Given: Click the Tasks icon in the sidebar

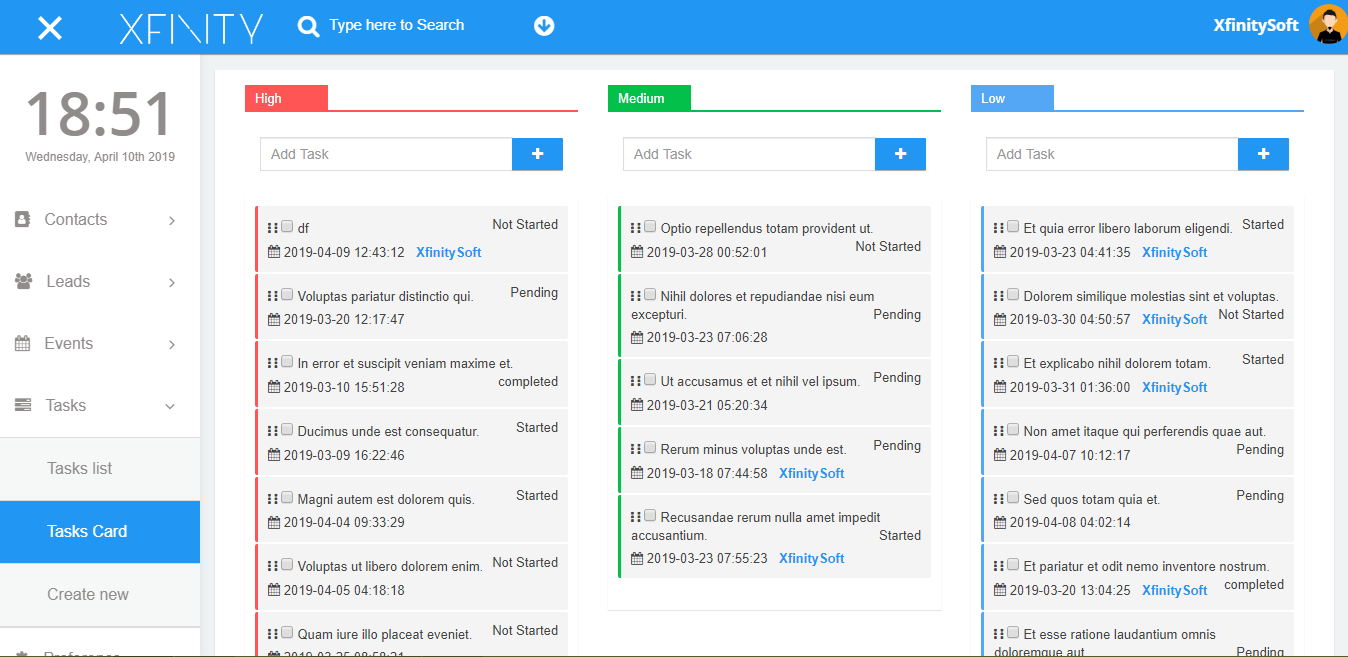Looking at the screenshot, I should click(21, 405).
